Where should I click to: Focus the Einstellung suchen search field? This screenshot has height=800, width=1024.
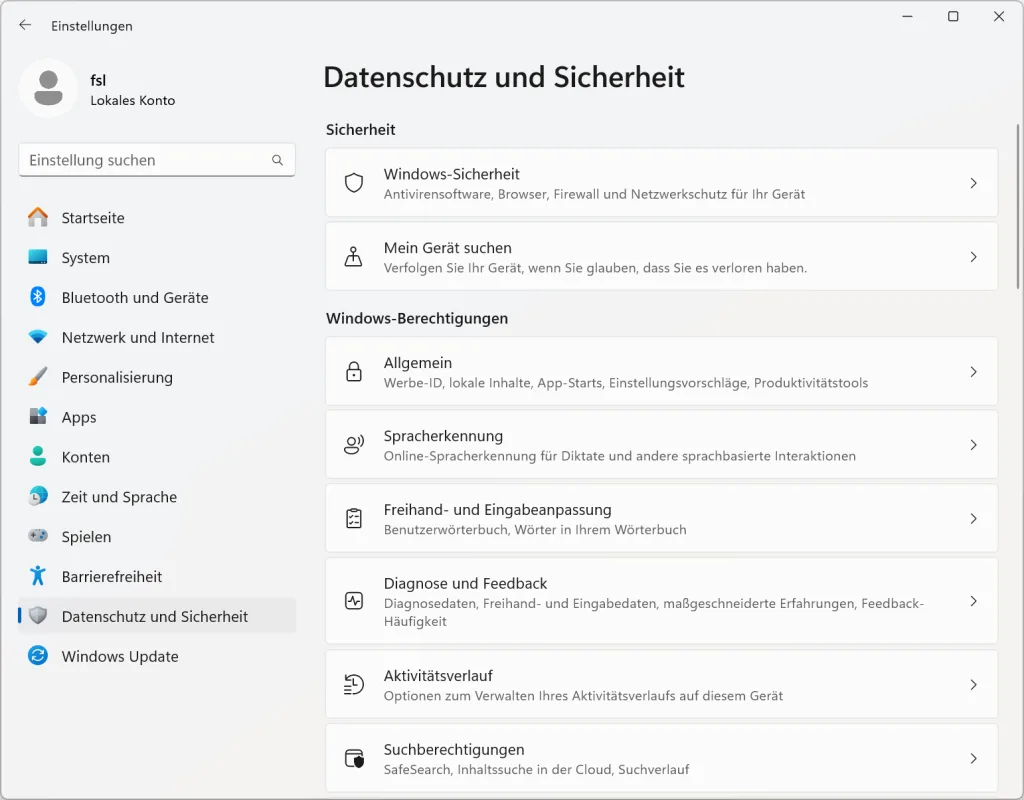pyautogui.click(x=145, y=160)
